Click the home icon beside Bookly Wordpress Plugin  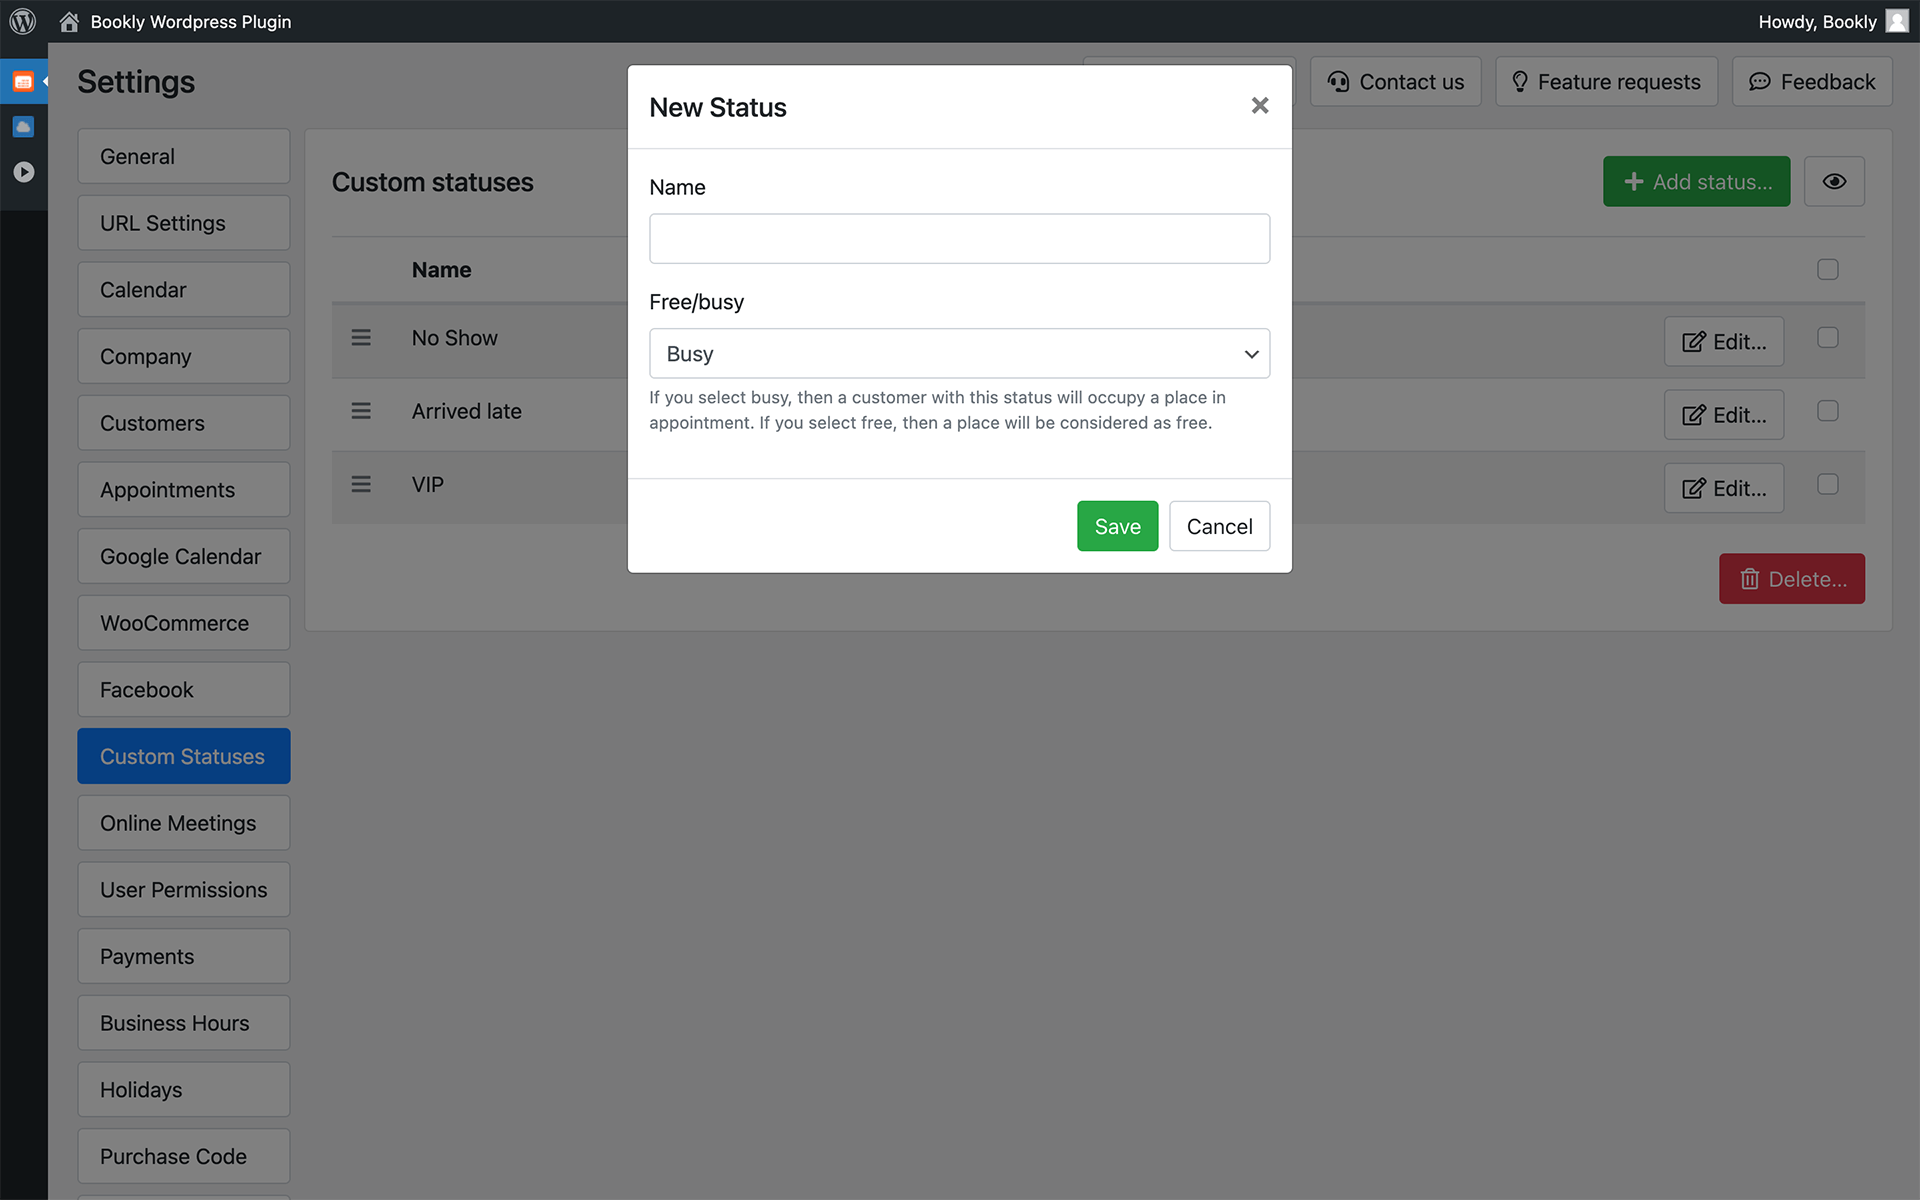[69, 21]
